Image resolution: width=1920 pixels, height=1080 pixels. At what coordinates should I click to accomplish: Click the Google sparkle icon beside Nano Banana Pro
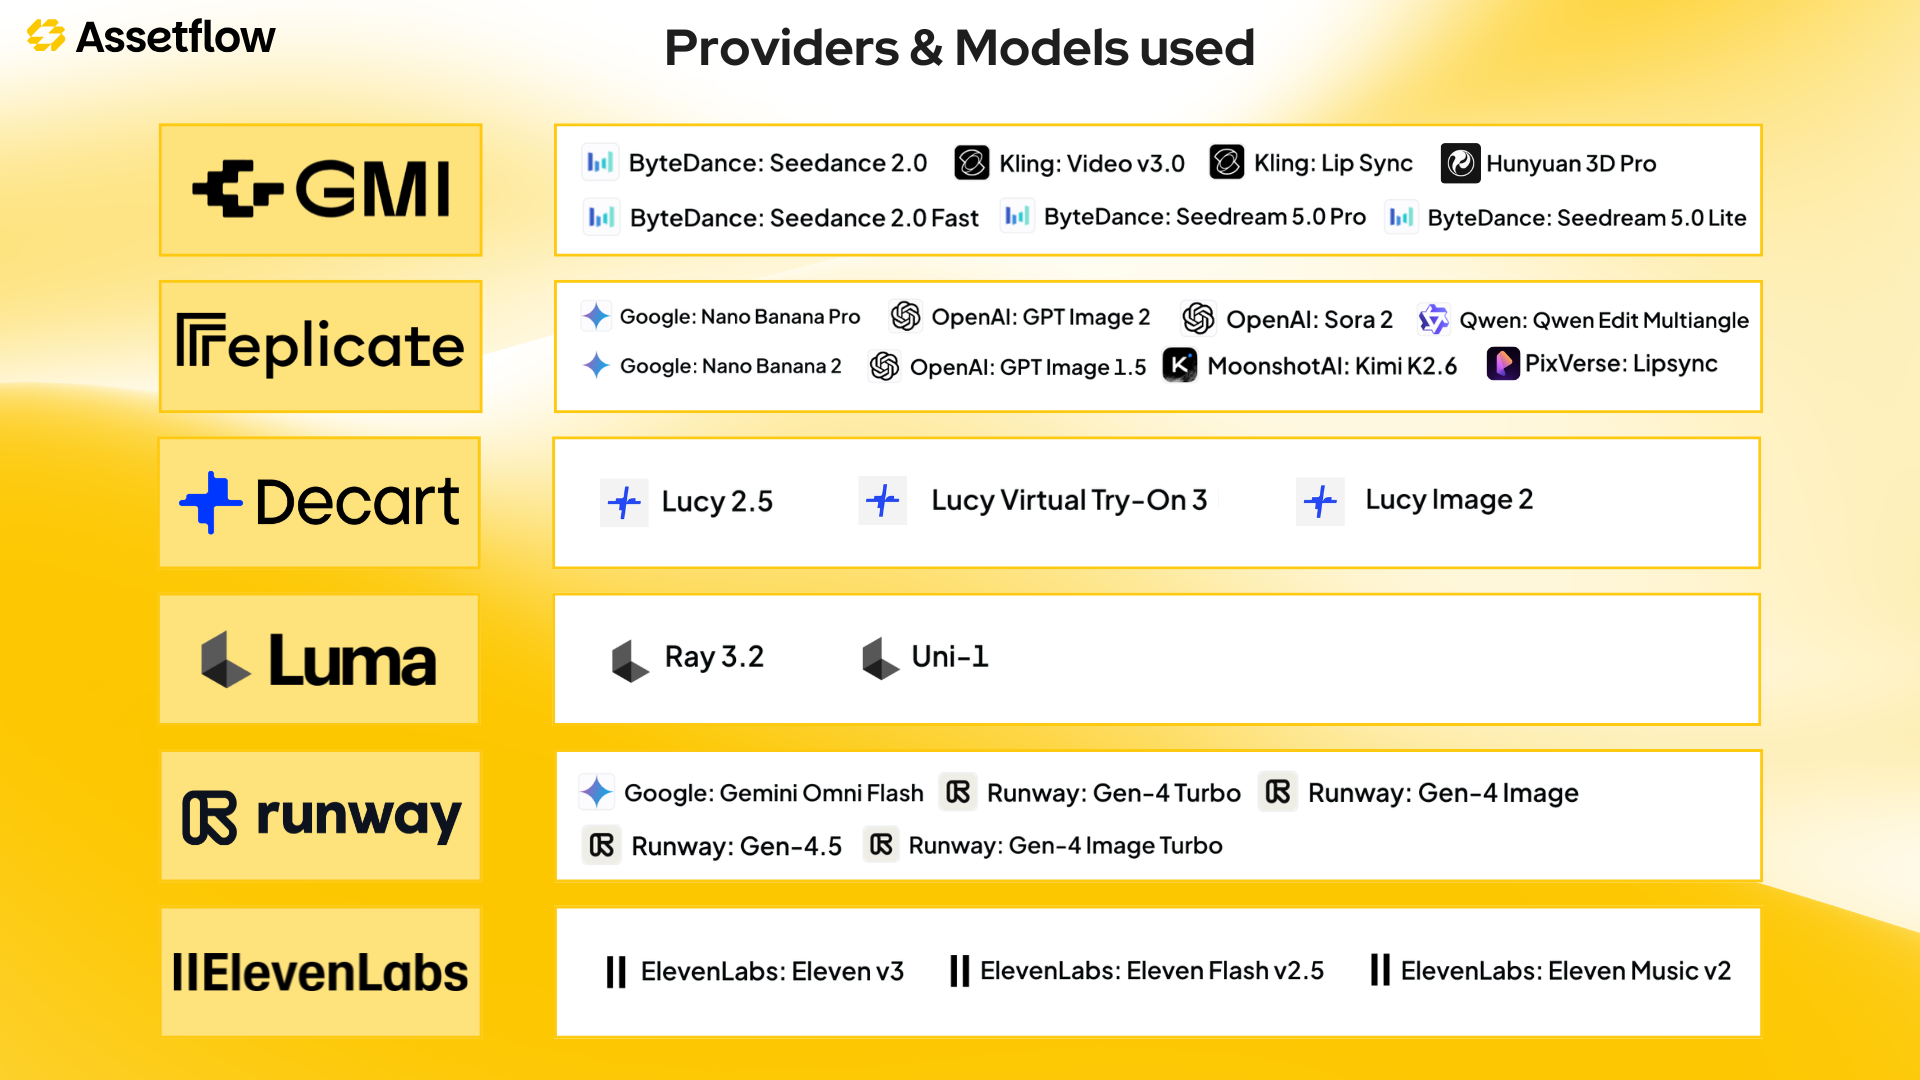(596, 316)
